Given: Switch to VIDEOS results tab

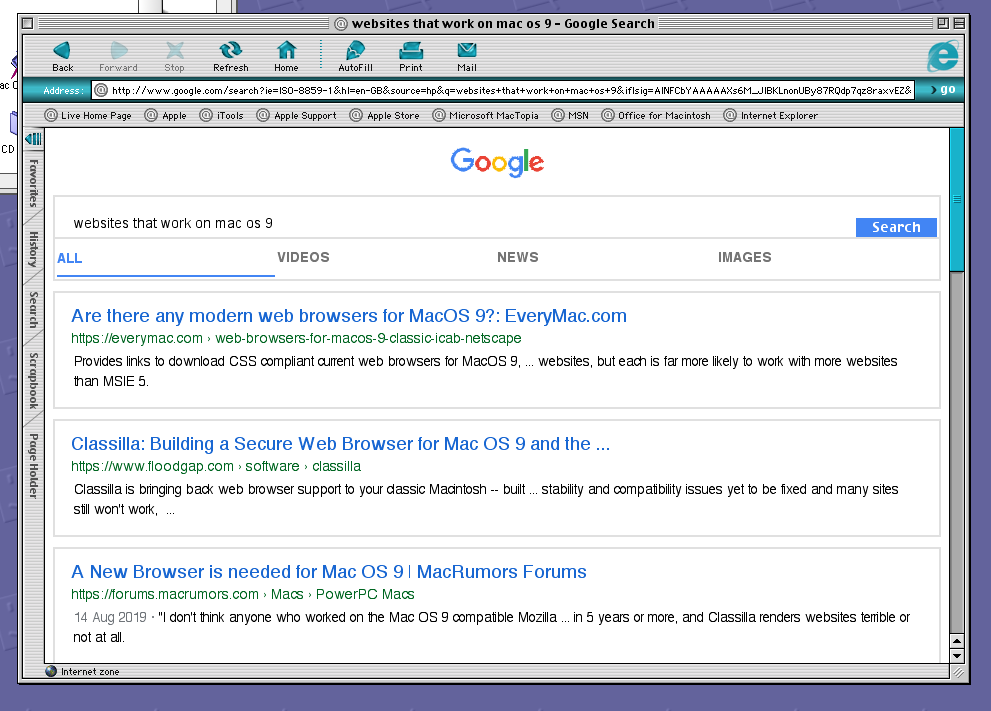Looking at the screenshot, I should click(x=303, y=257).
